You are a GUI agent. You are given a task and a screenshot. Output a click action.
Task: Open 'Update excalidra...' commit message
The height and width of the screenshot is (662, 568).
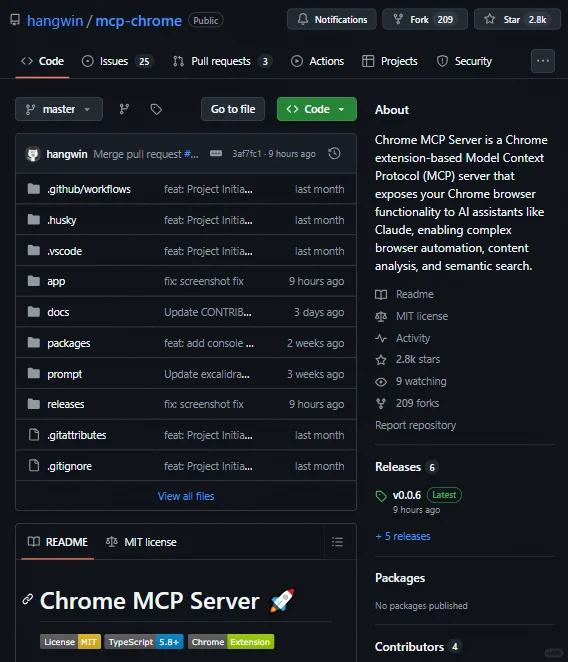point(207,374)
